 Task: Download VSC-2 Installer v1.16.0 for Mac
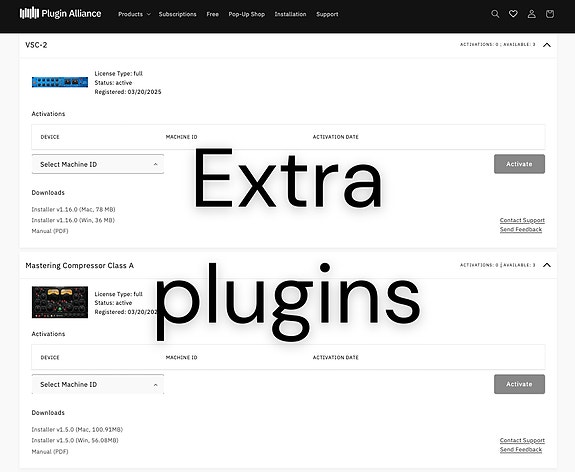73,209
